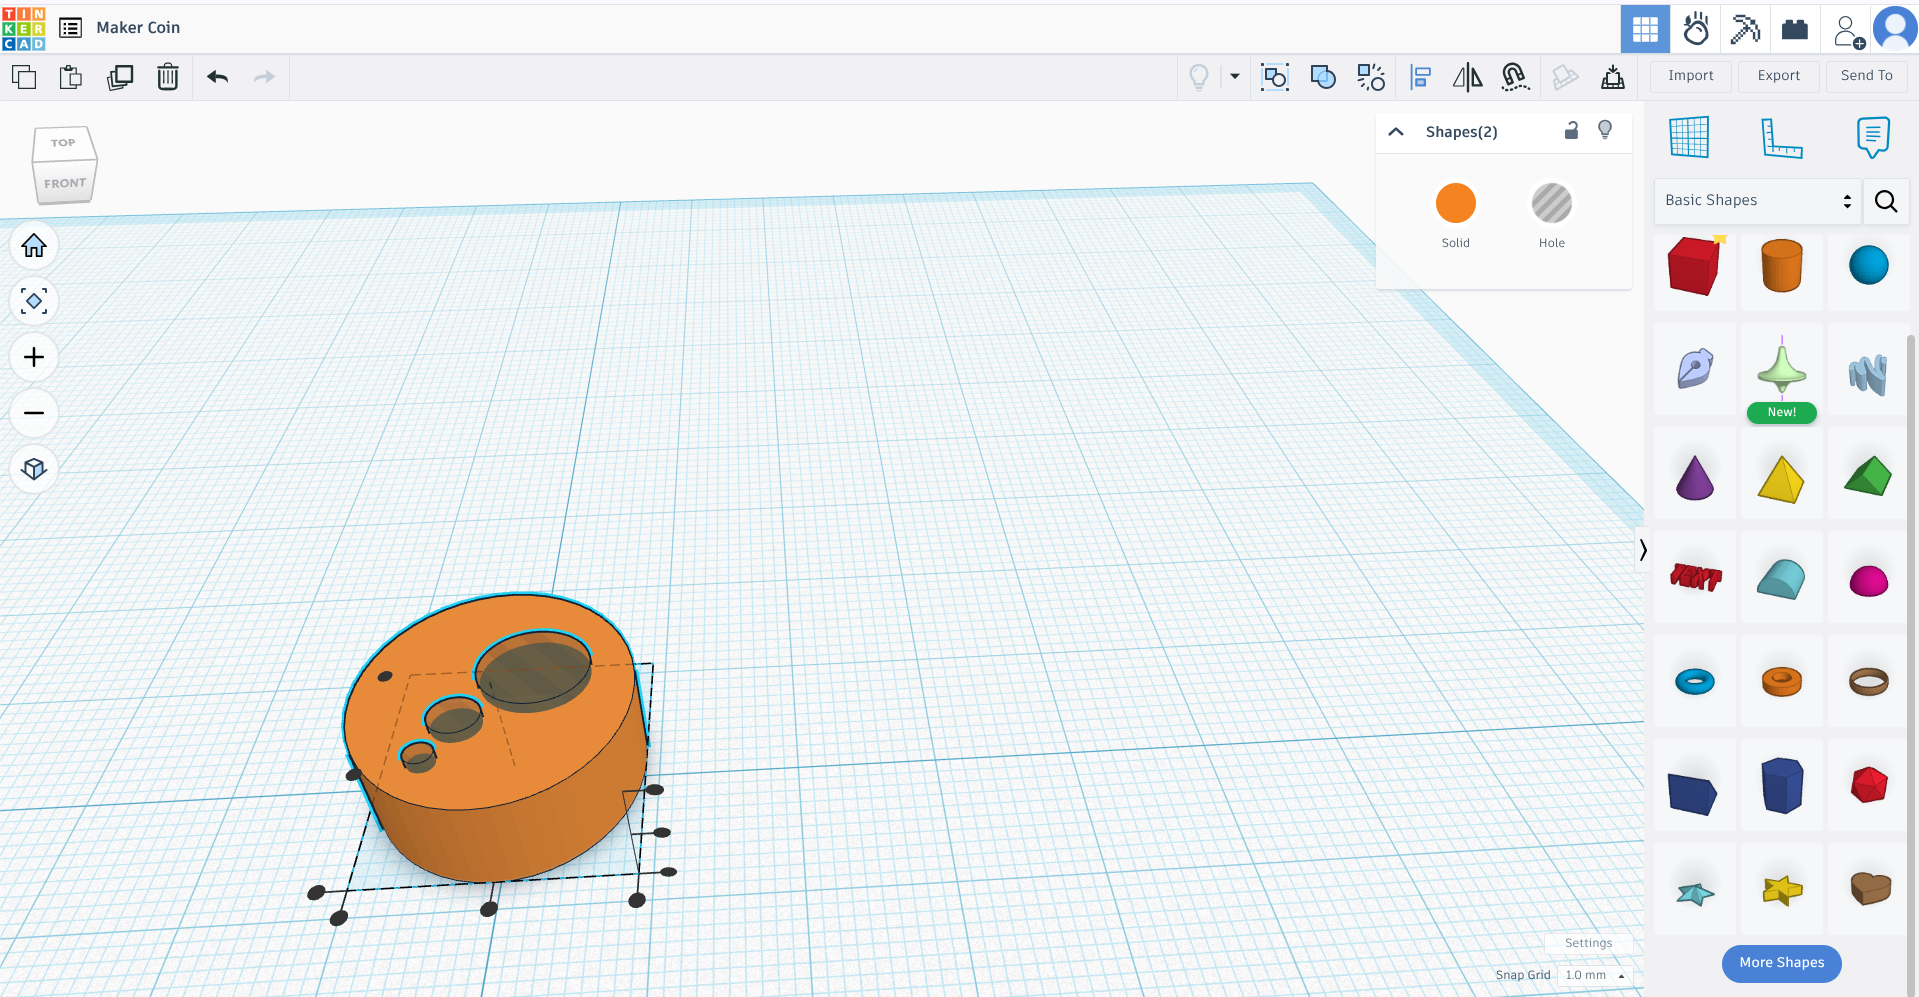Pick the brown Heart shape
The height and width of the screenshot is (997, 1919).
(x=1869, y=888)
